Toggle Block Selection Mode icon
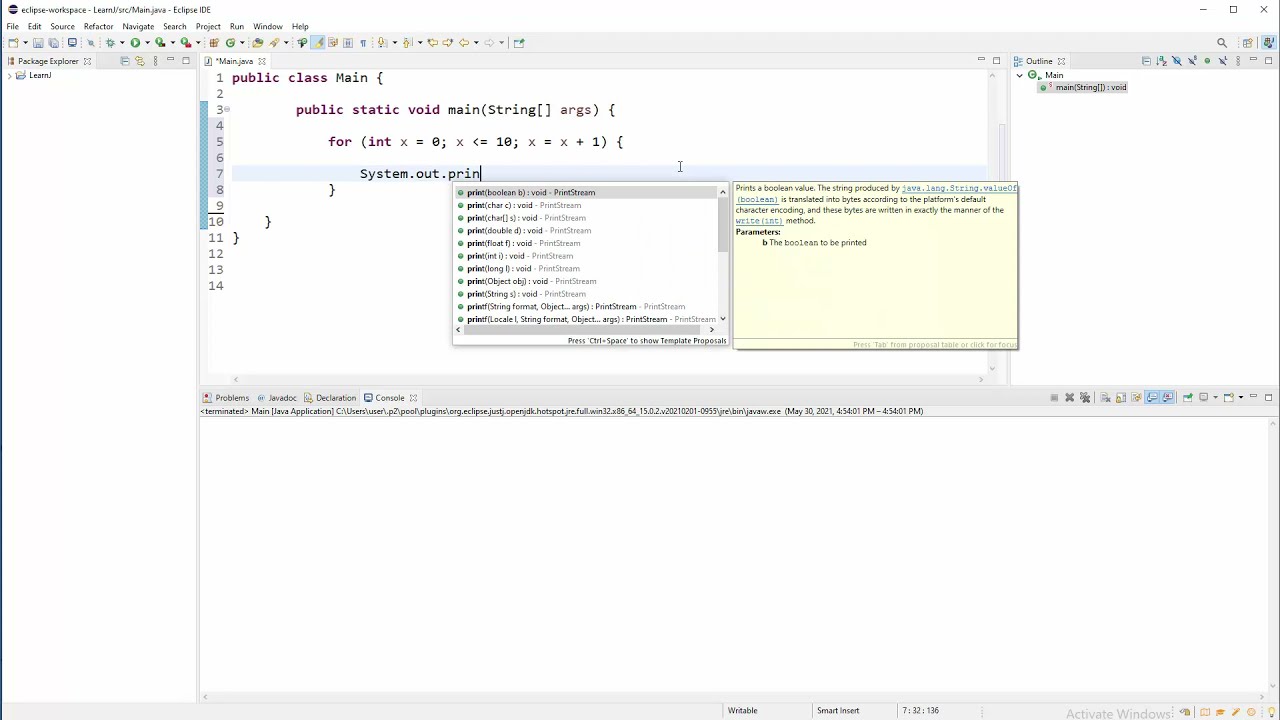Screen dimensions: 1280x720 click(x=347, y=42)
